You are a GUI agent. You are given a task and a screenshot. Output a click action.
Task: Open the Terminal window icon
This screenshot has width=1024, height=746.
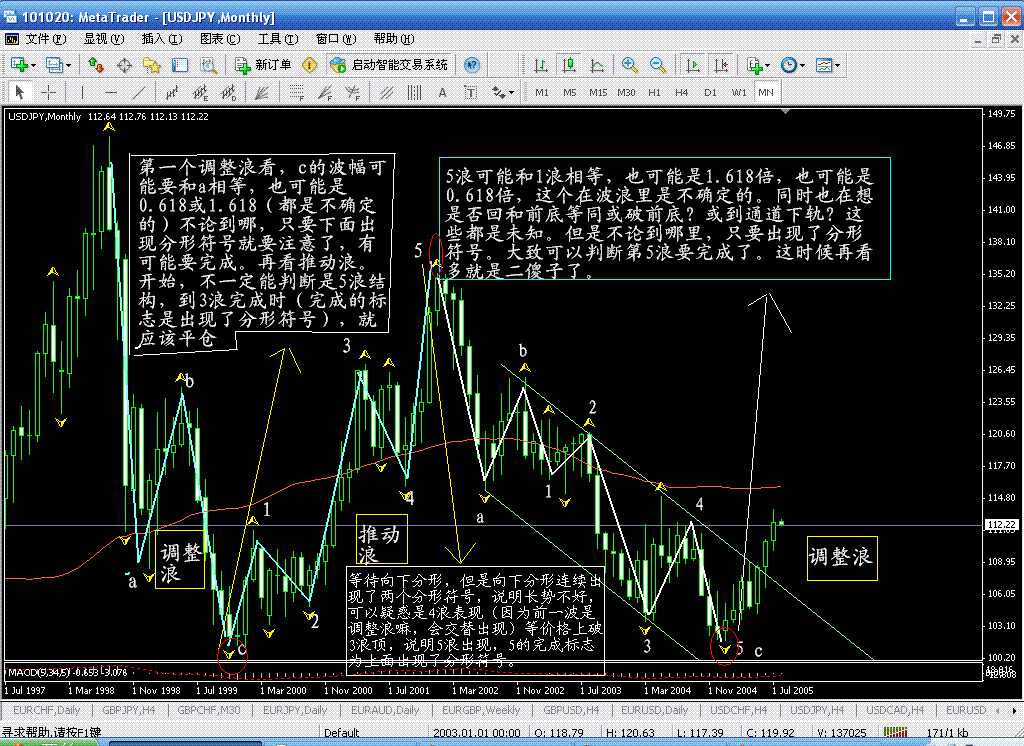180,65
